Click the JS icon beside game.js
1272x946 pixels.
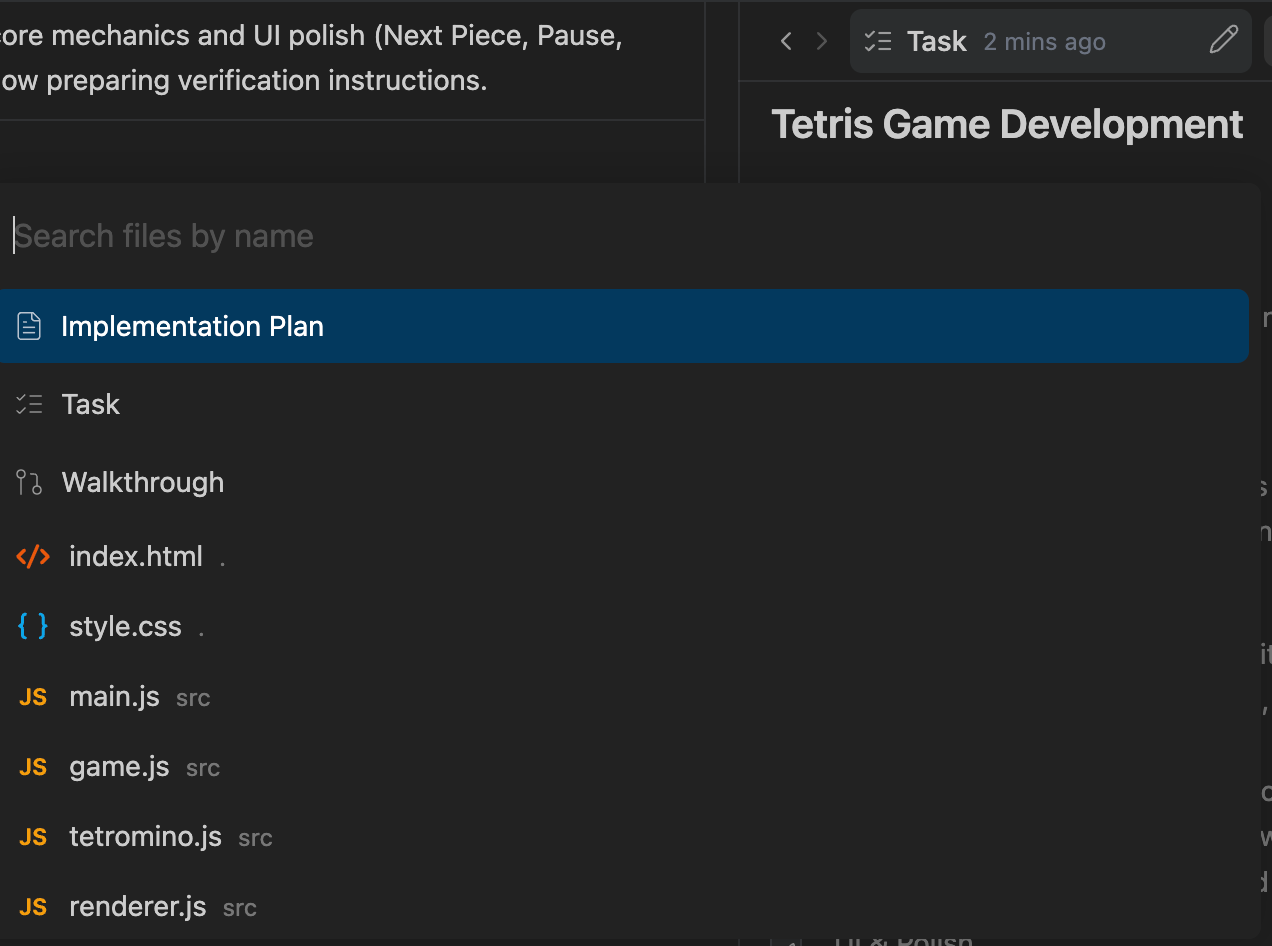[x=33, y=768]
